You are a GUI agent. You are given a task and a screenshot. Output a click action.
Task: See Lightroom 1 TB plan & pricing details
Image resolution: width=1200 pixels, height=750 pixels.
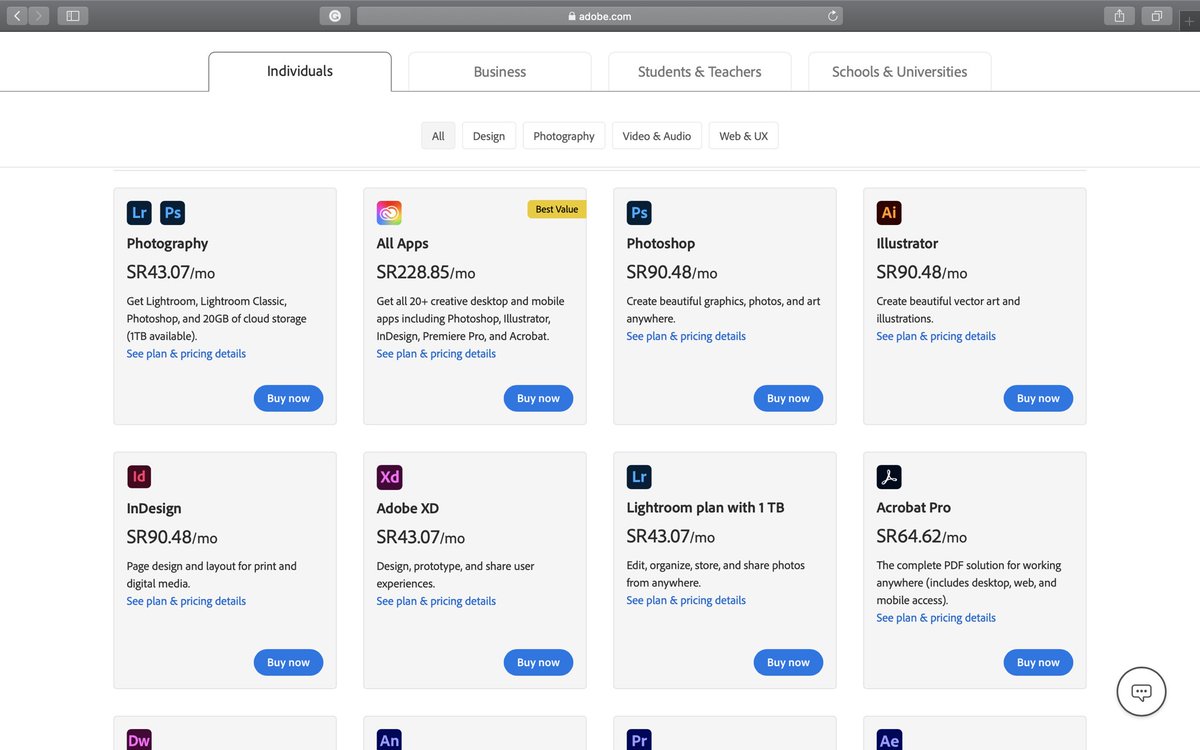686,600
